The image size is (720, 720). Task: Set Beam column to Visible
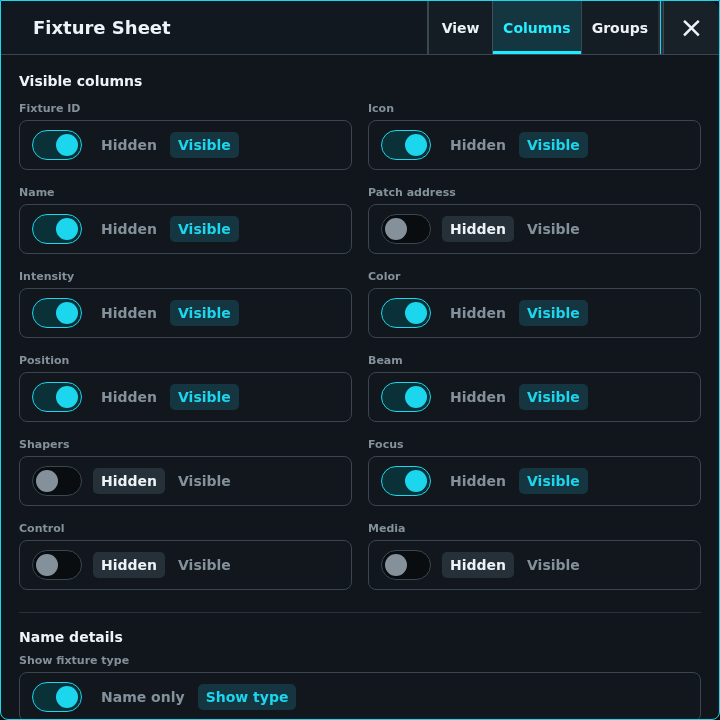(x=553, y=397)
